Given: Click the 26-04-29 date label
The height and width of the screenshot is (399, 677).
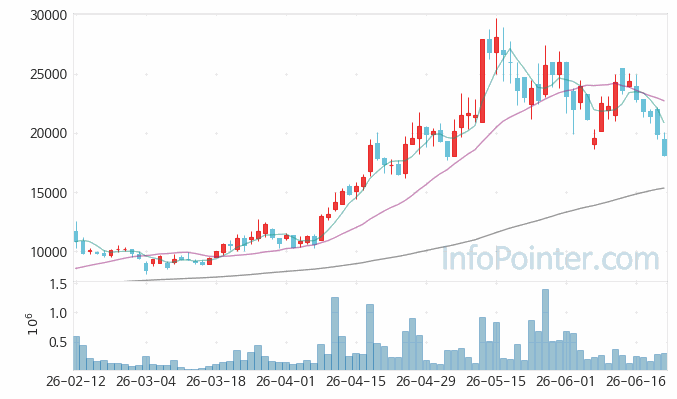Looking at the screenshot, I should pos(426,382).
